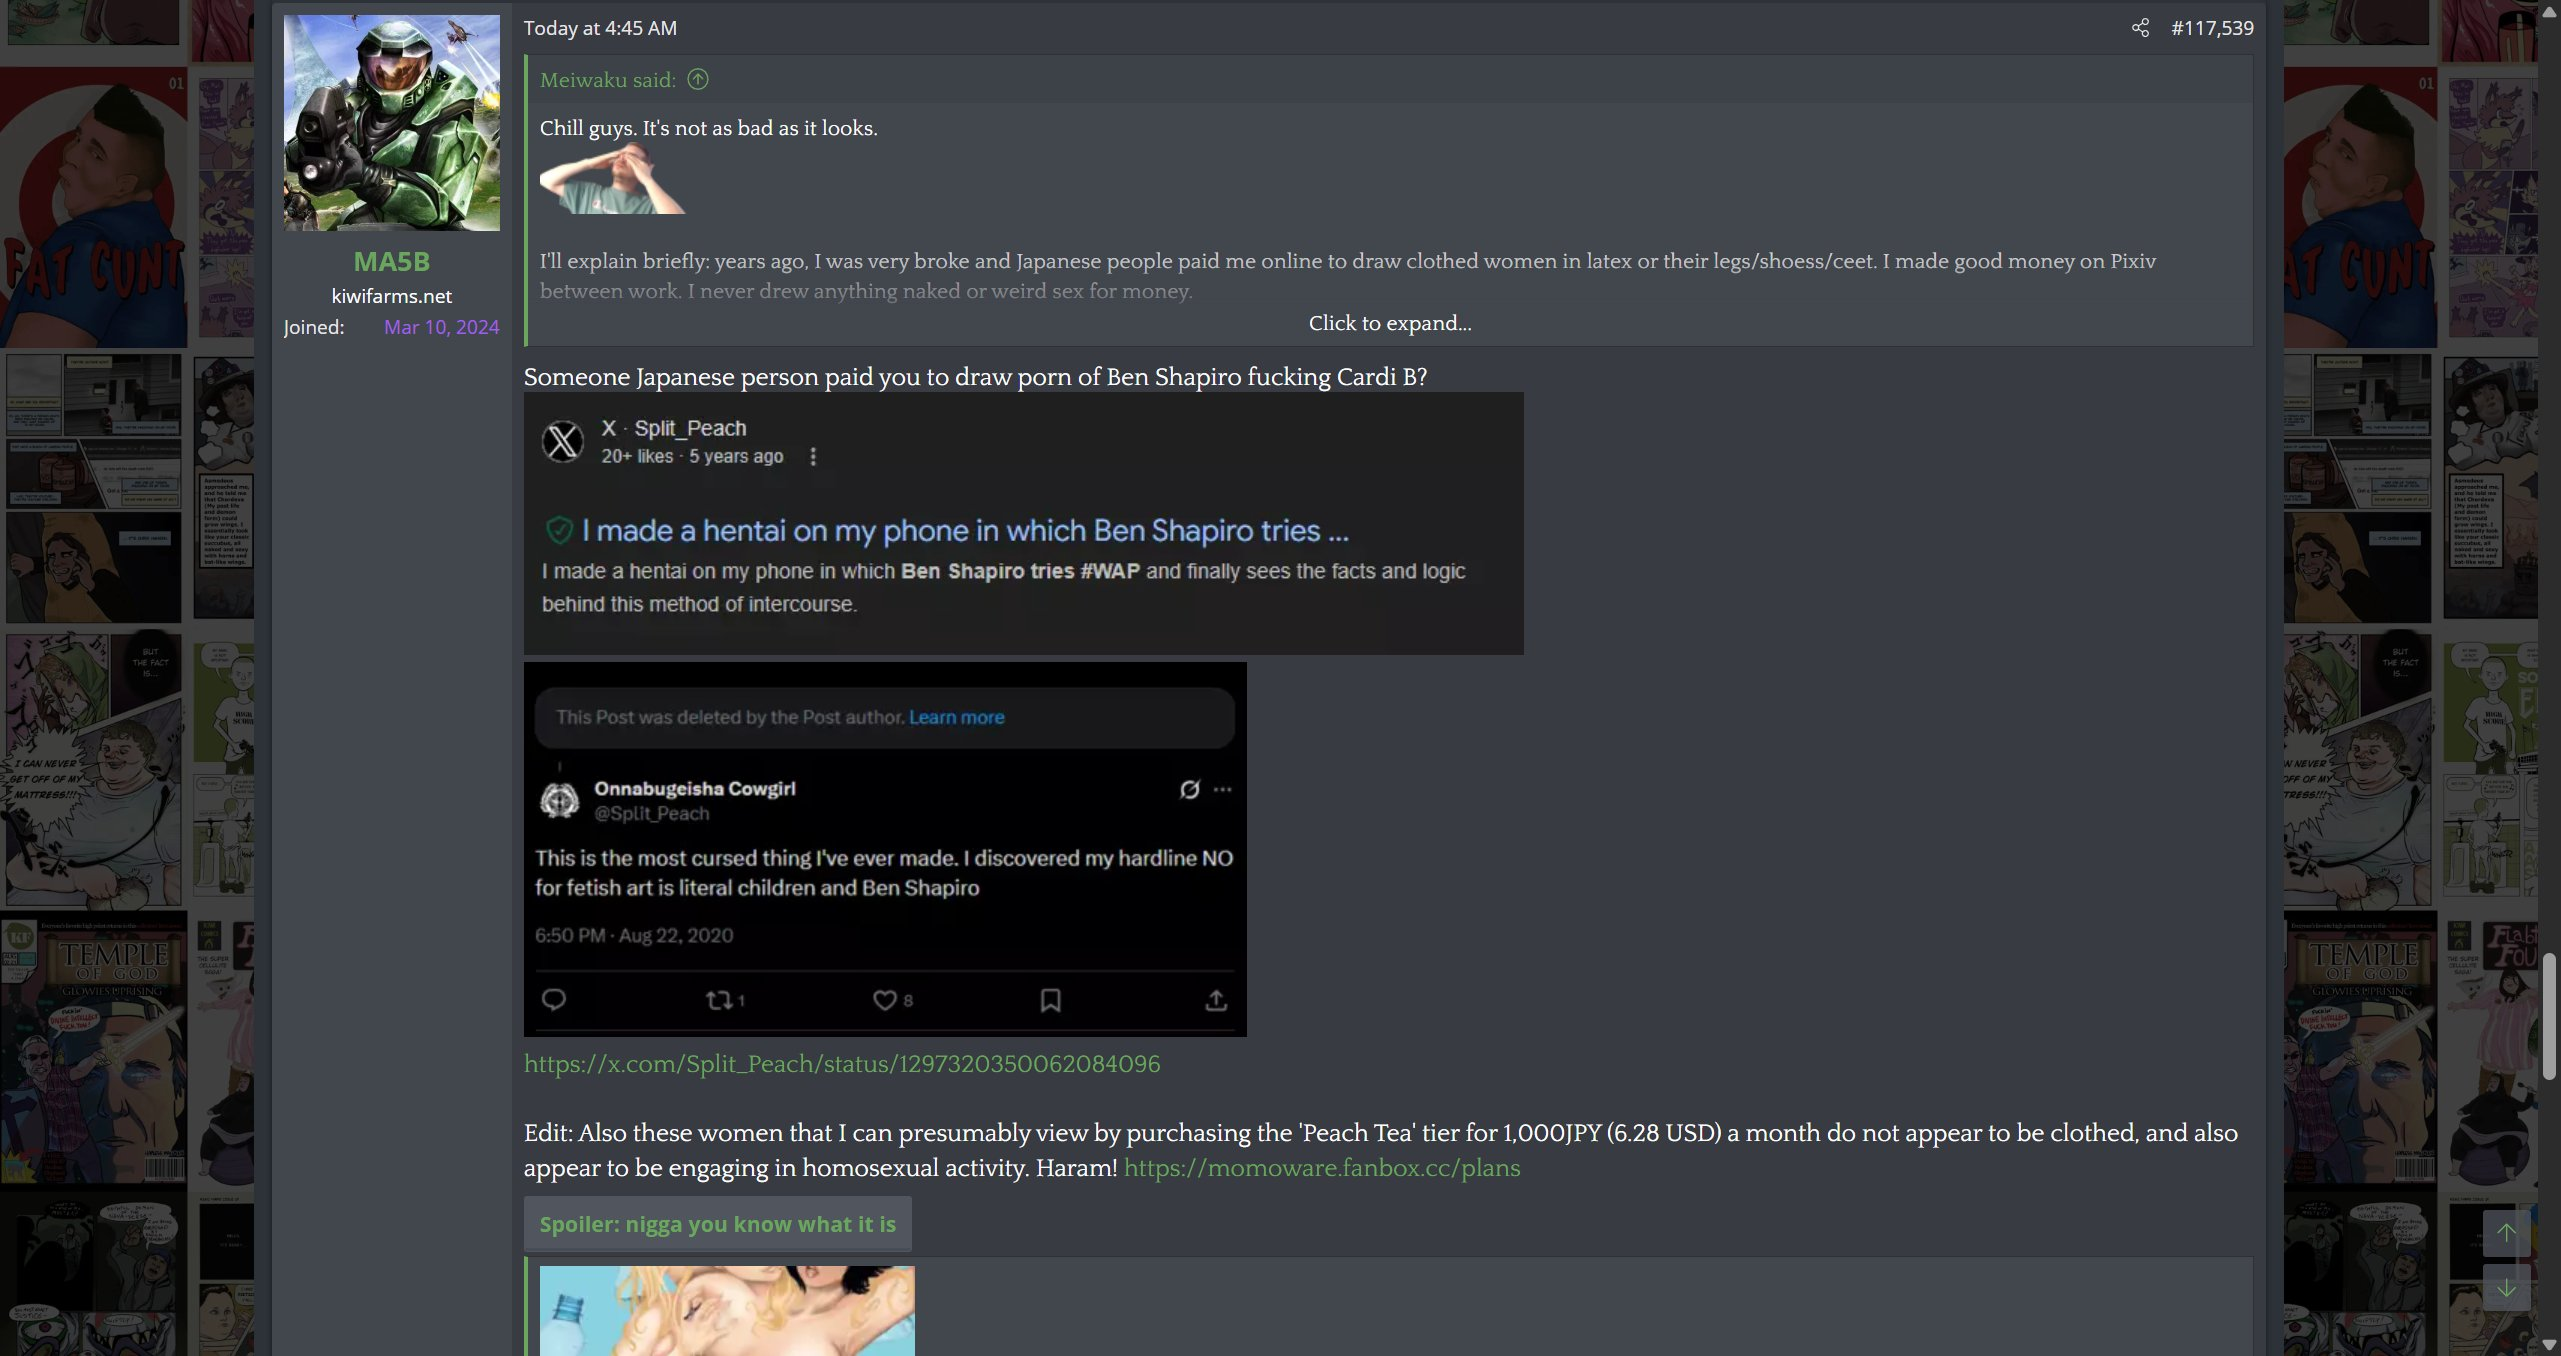Screen dimensions: 2561x1356
Task: Click the post timestamp Today at 4:45 AM
Action: [x=600, y=28]
